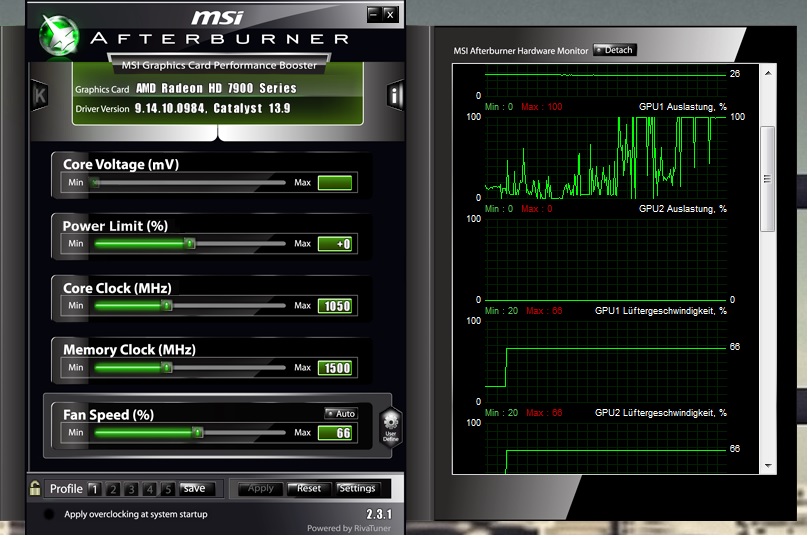Click the MSI Afterburner jet logo
Image resolution: width=808 pixels, height=538 pixels.
(60, 35)
